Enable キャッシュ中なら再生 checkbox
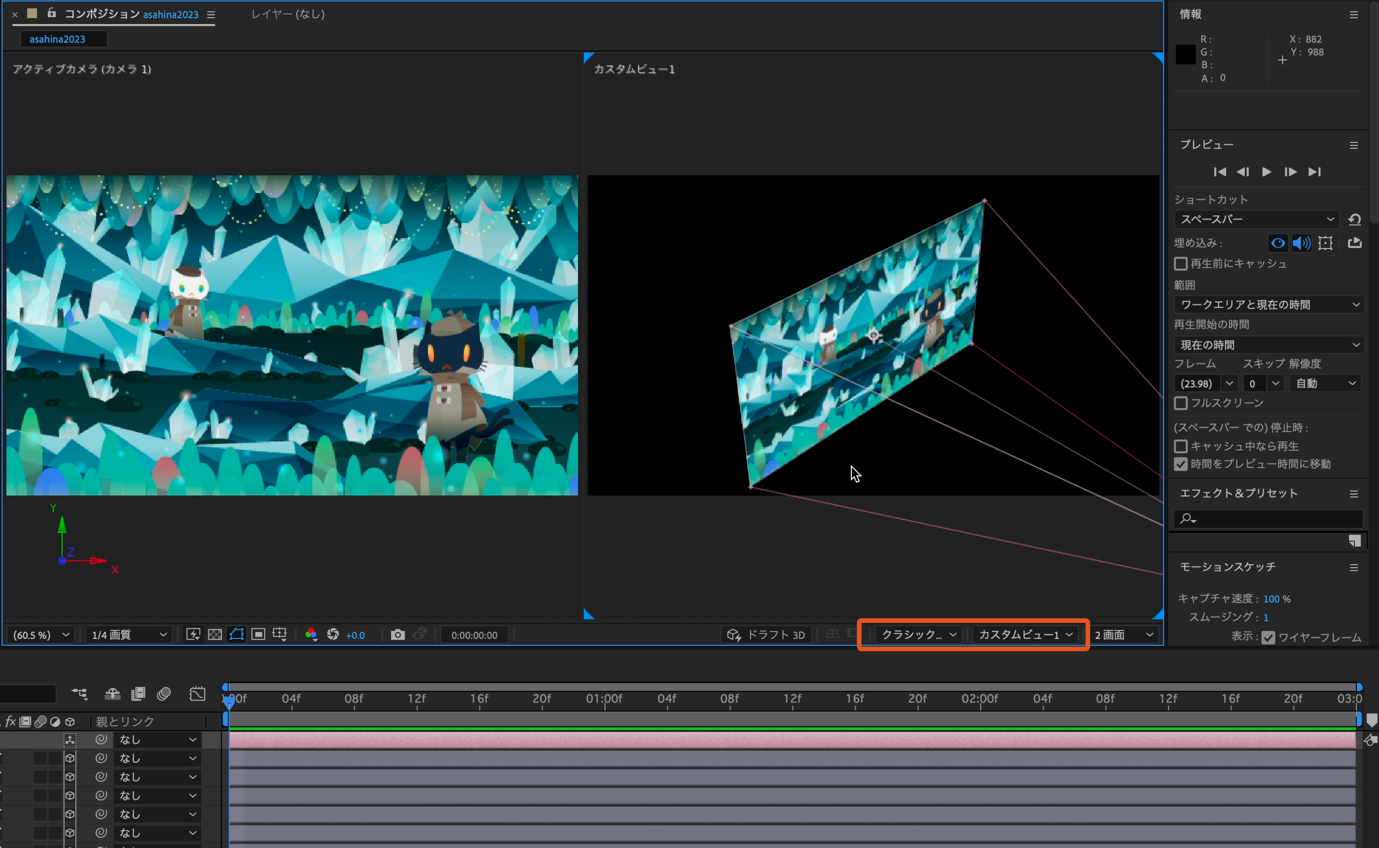This screenshot has width=1379, height=848. pyautogui.click(x=1181, y=446)
